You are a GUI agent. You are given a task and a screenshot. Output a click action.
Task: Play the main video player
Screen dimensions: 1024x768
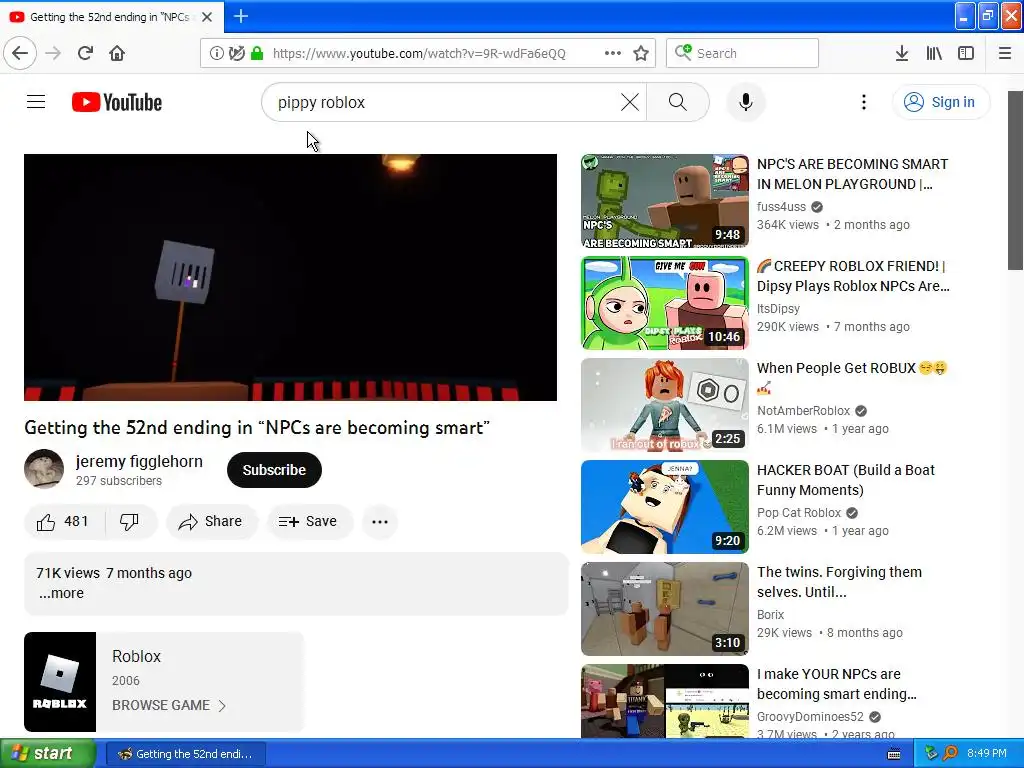pyautogui.click(x=291, y=278)
